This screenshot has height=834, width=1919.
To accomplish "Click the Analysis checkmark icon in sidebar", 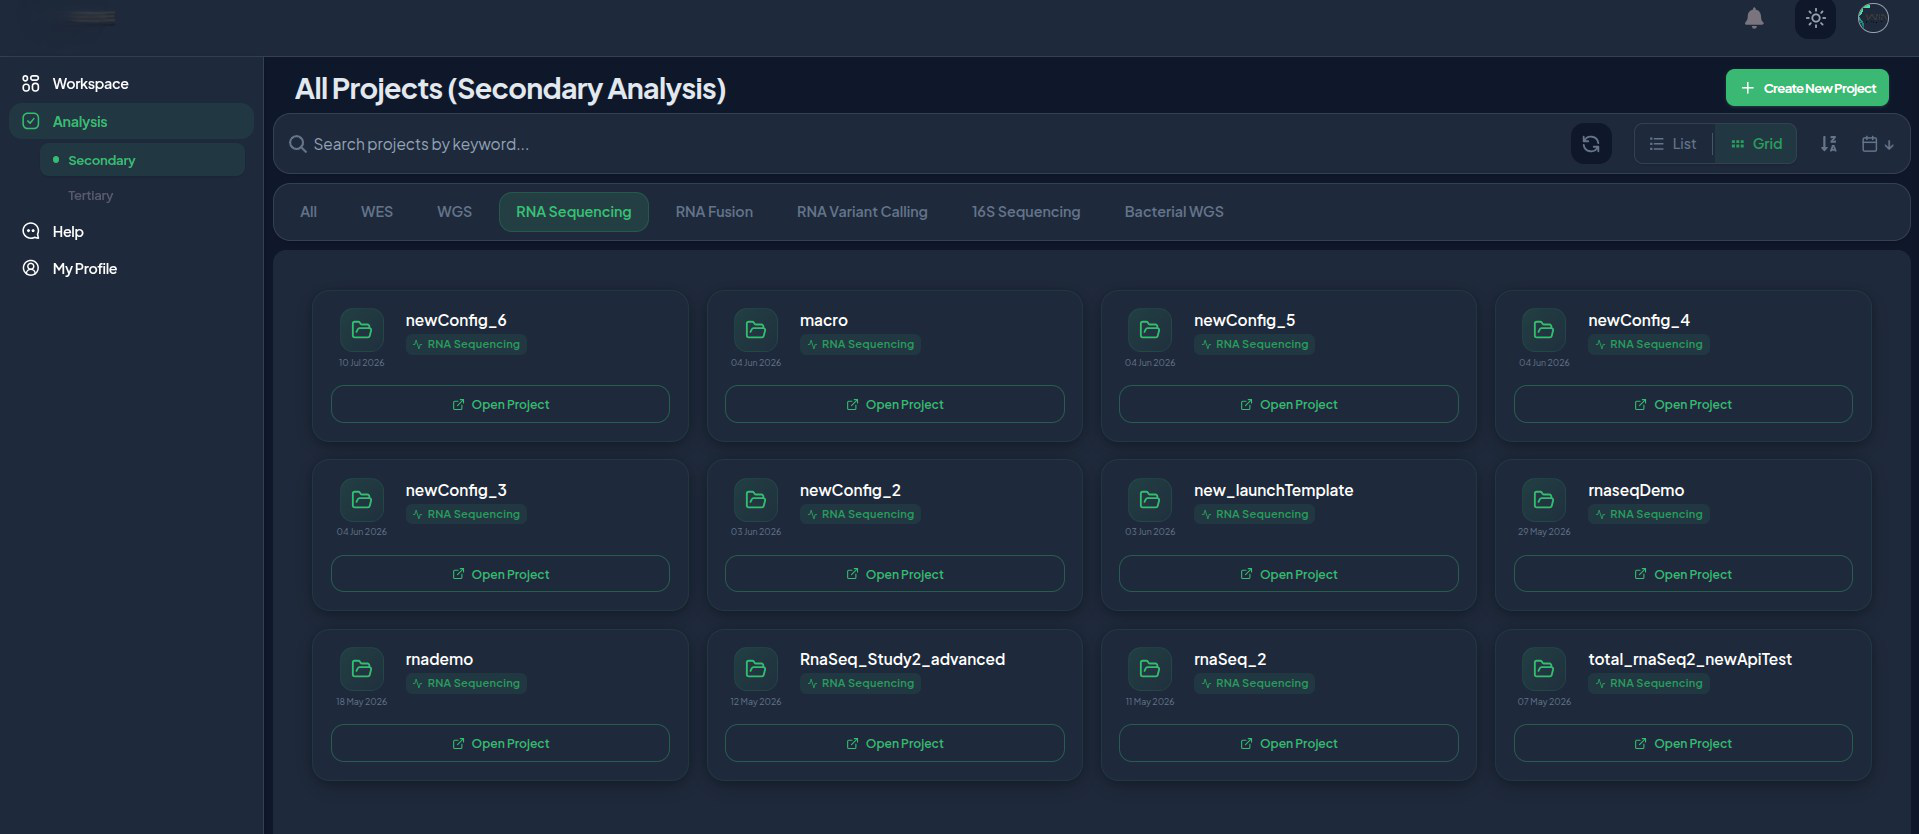I will click(31, 121).
